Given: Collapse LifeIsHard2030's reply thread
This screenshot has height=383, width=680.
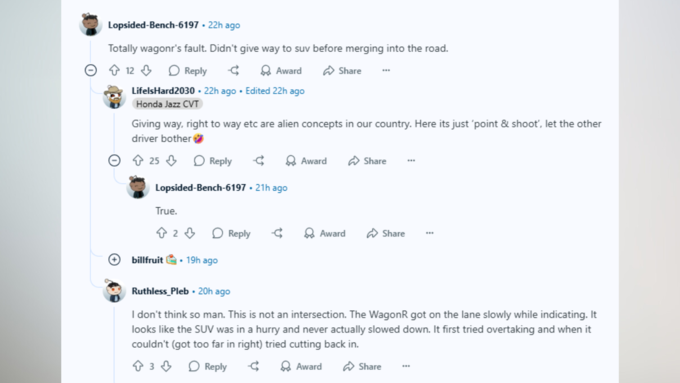Looking at the screenshot, I should (x=114, y=160).
